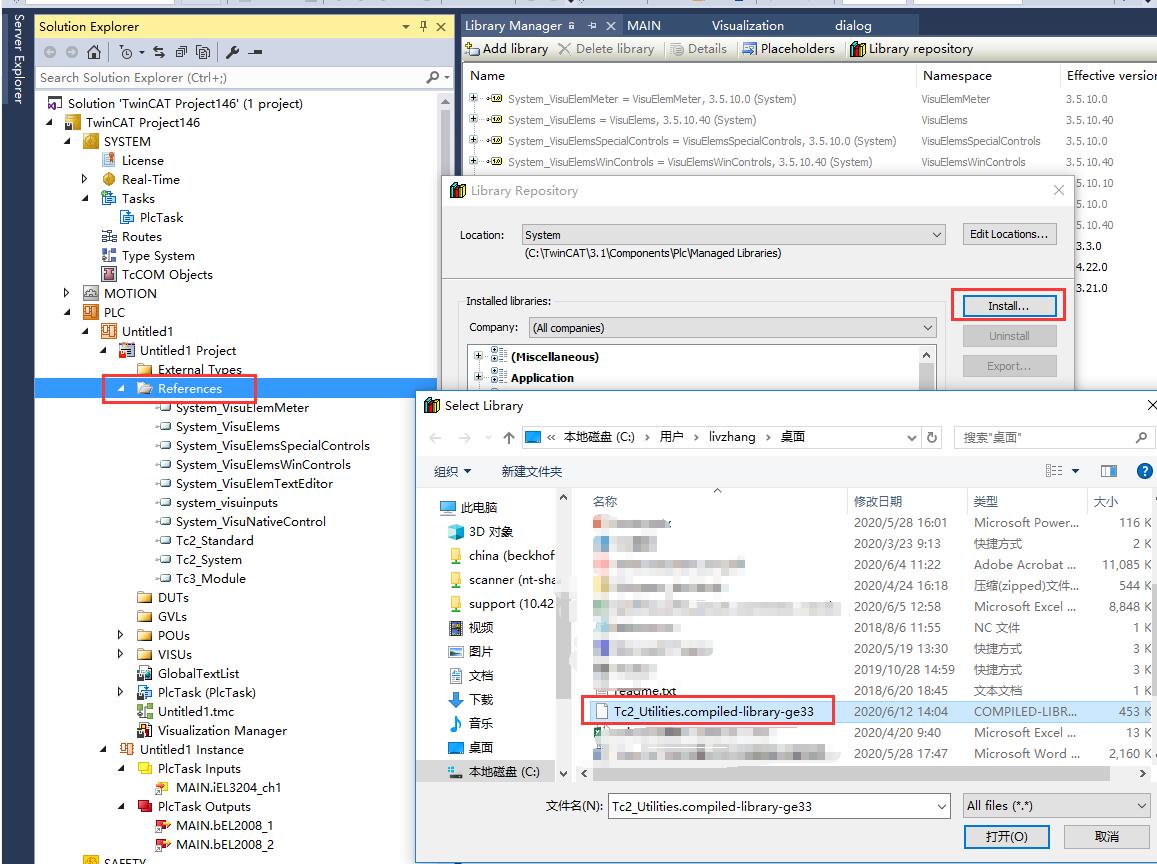Viewport: 1157px width, 864px height.
Task: Open Library repository toolbar item
Action: tap(911, 49)
